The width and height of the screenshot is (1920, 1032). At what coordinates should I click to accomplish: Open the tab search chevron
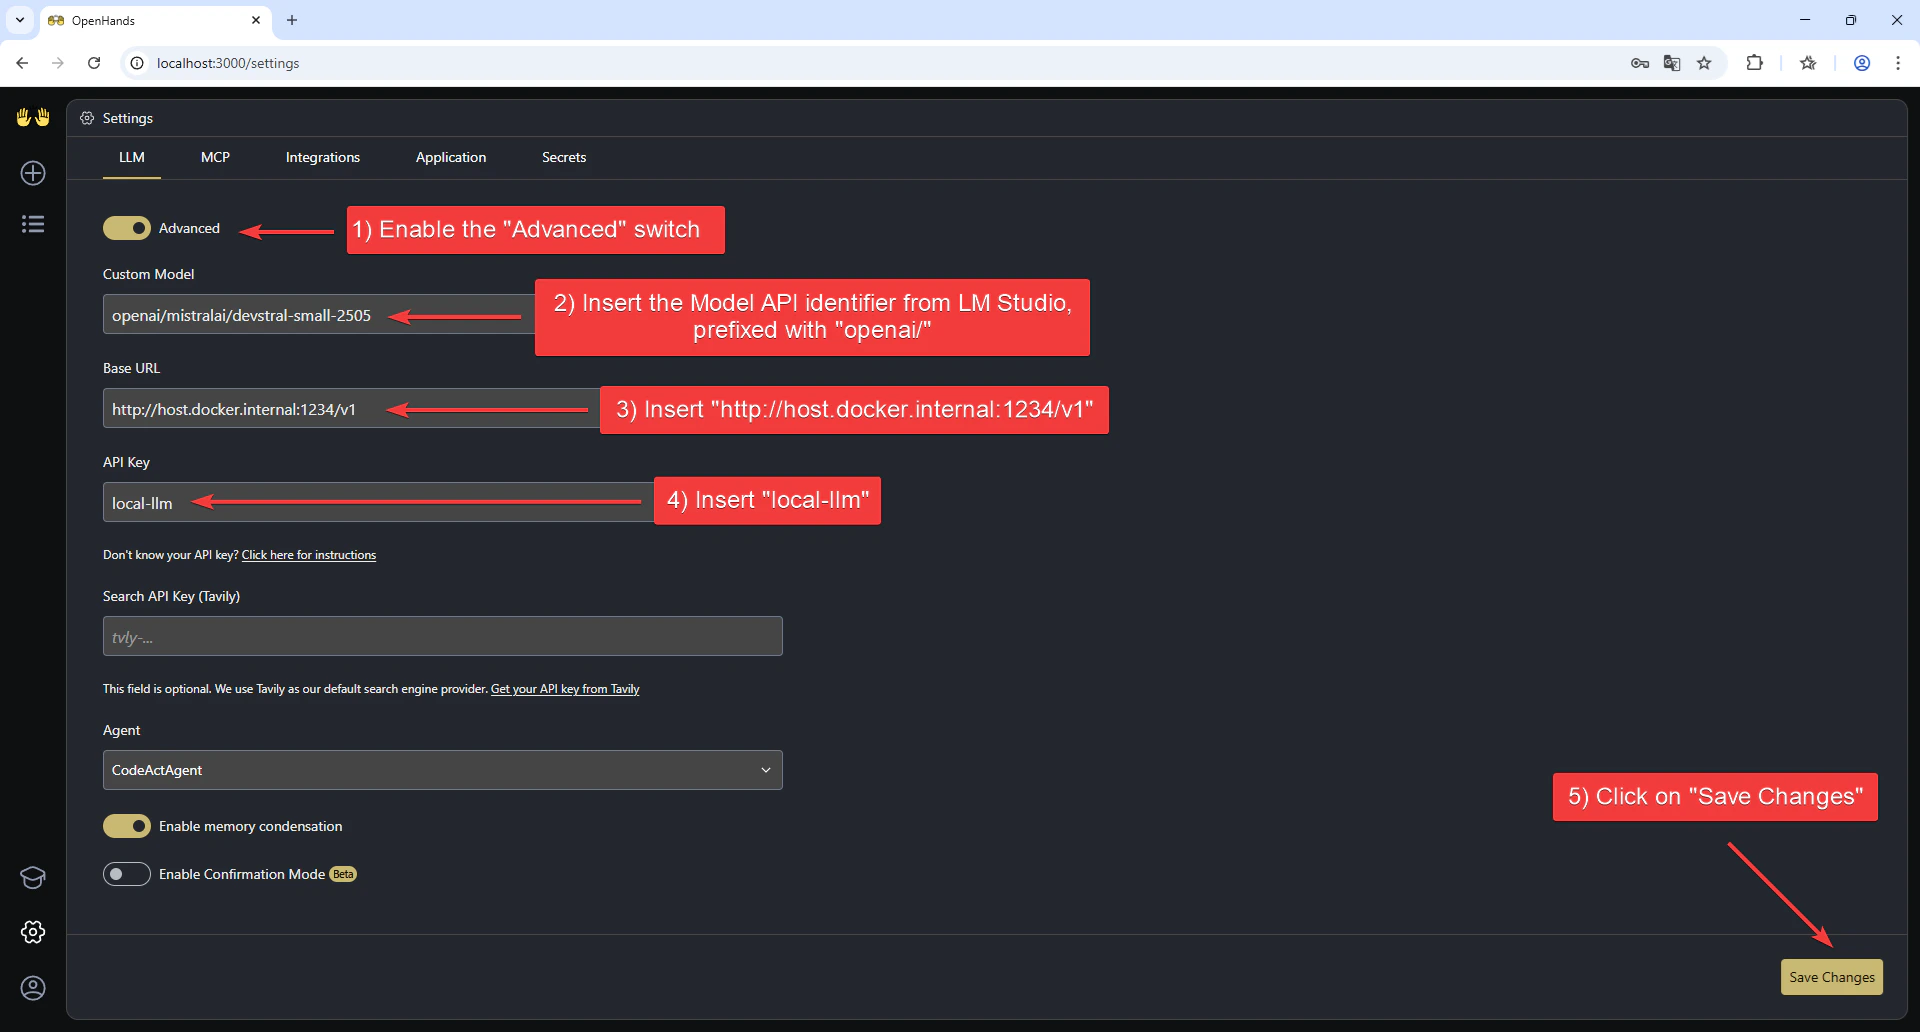click(x=20, y=20)
